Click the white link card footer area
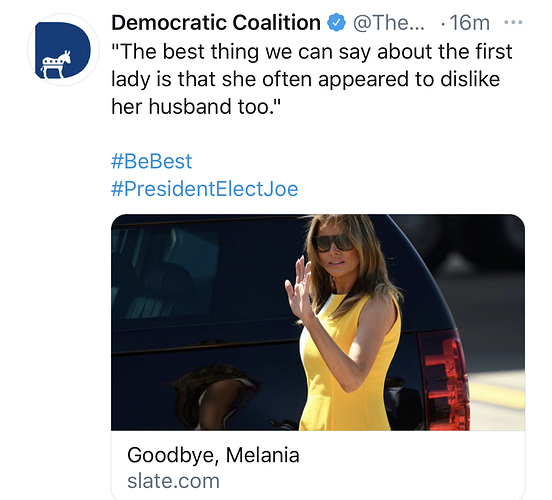 318,465
